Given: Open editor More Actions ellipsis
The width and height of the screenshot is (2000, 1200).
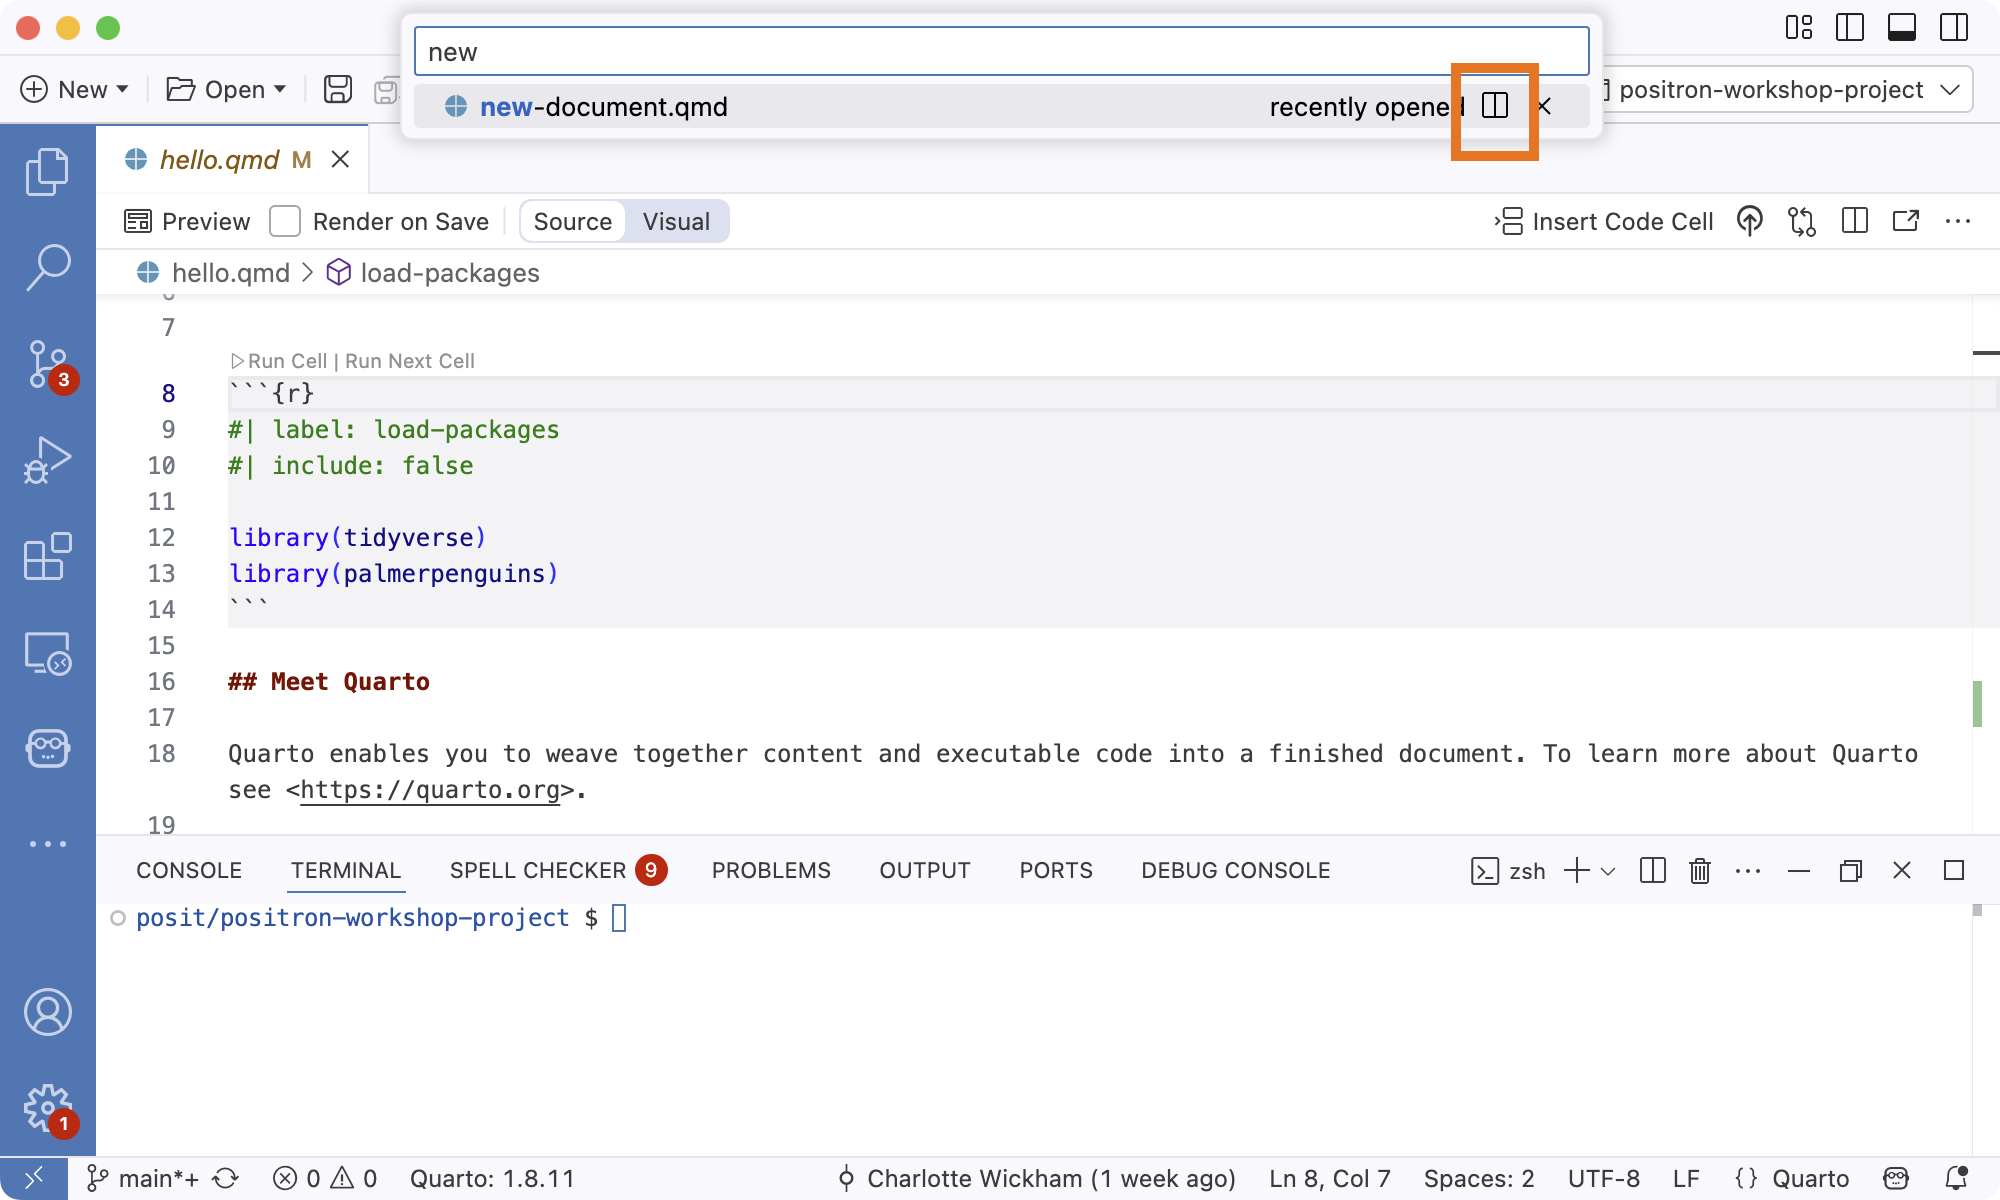Looking at the screenshot, I should coord(1958,221).
